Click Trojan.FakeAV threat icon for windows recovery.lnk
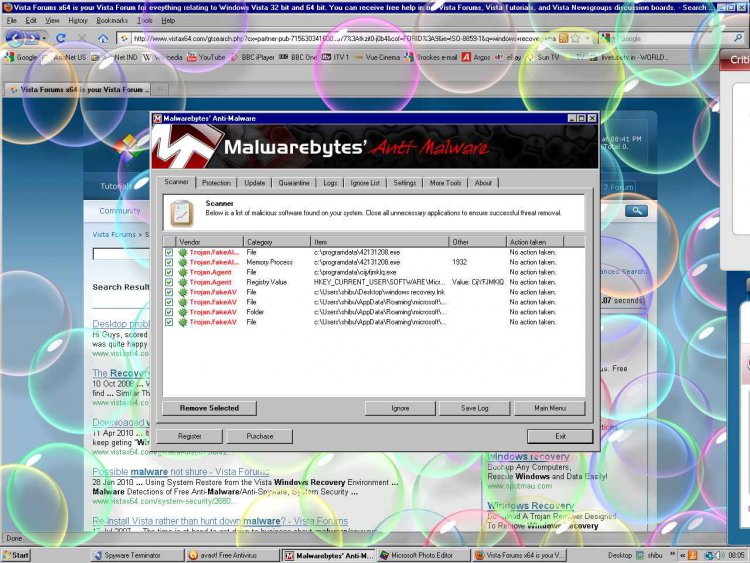The height and width of the screenshot is (563, 750). click(183, 292)
